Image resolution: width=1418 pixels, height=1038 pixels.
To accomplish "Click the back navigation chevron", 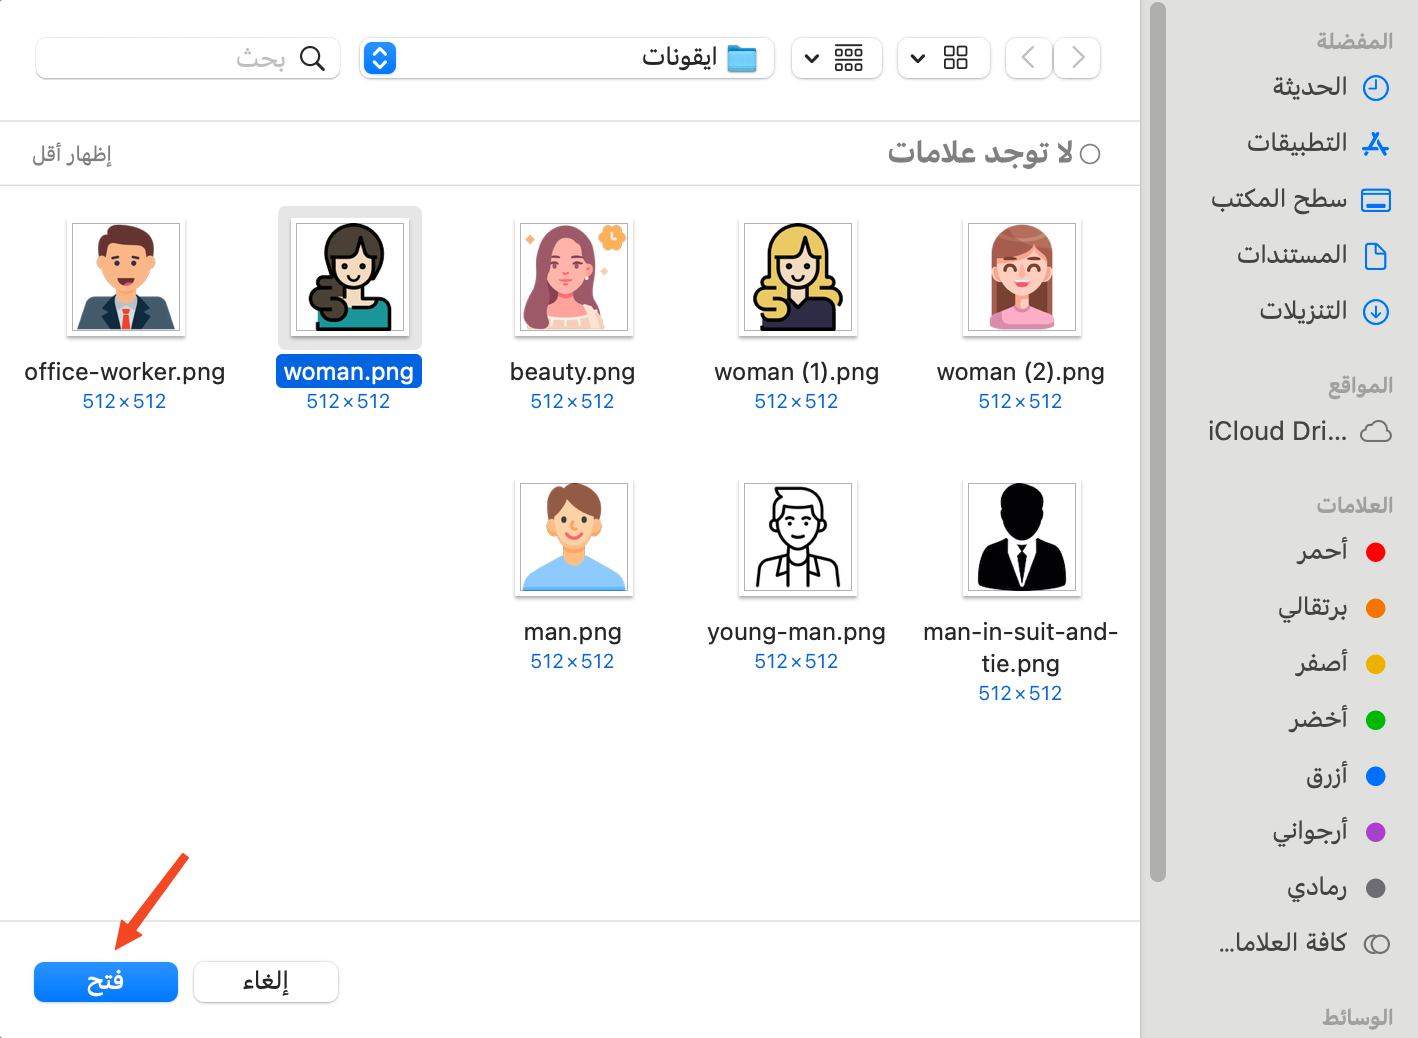I will (x=1028, y=58).
